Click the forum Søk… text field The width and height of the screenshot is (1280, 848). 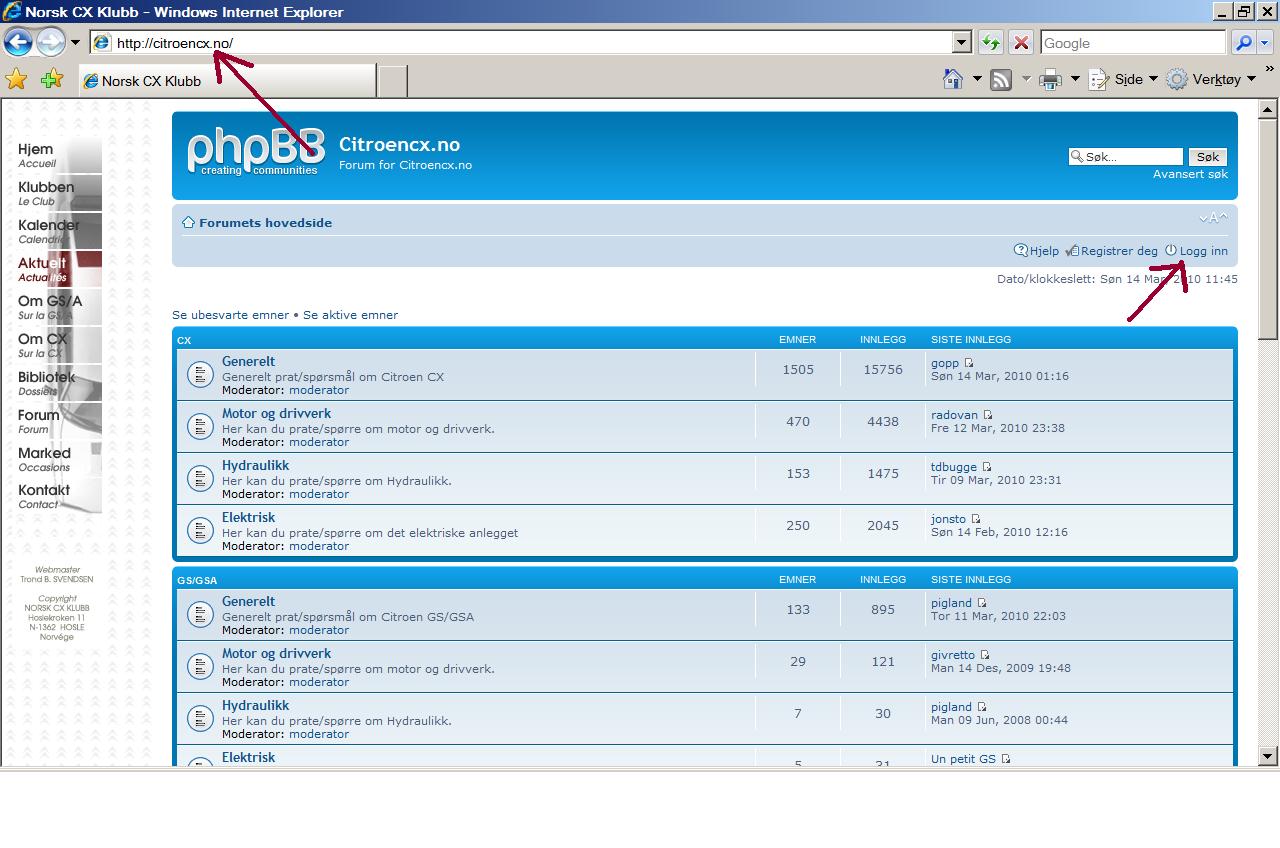pyautogui.click(x=1125, y=157)
